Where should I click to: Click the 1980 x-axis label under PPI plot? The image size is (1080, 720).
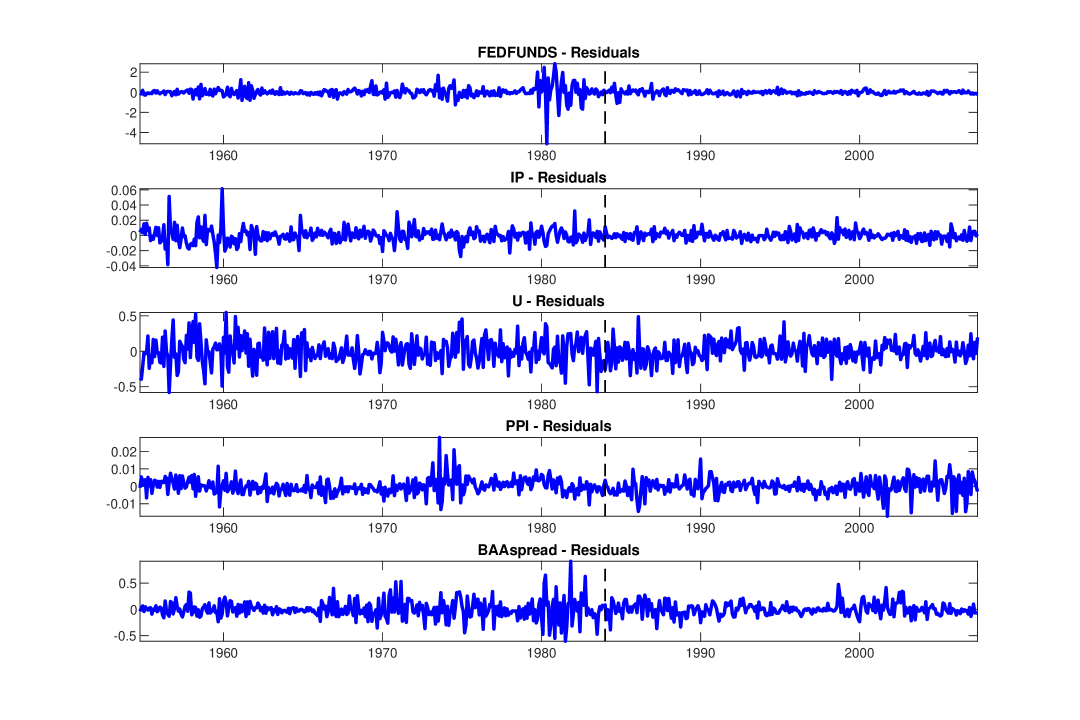(x=541, y=528)
